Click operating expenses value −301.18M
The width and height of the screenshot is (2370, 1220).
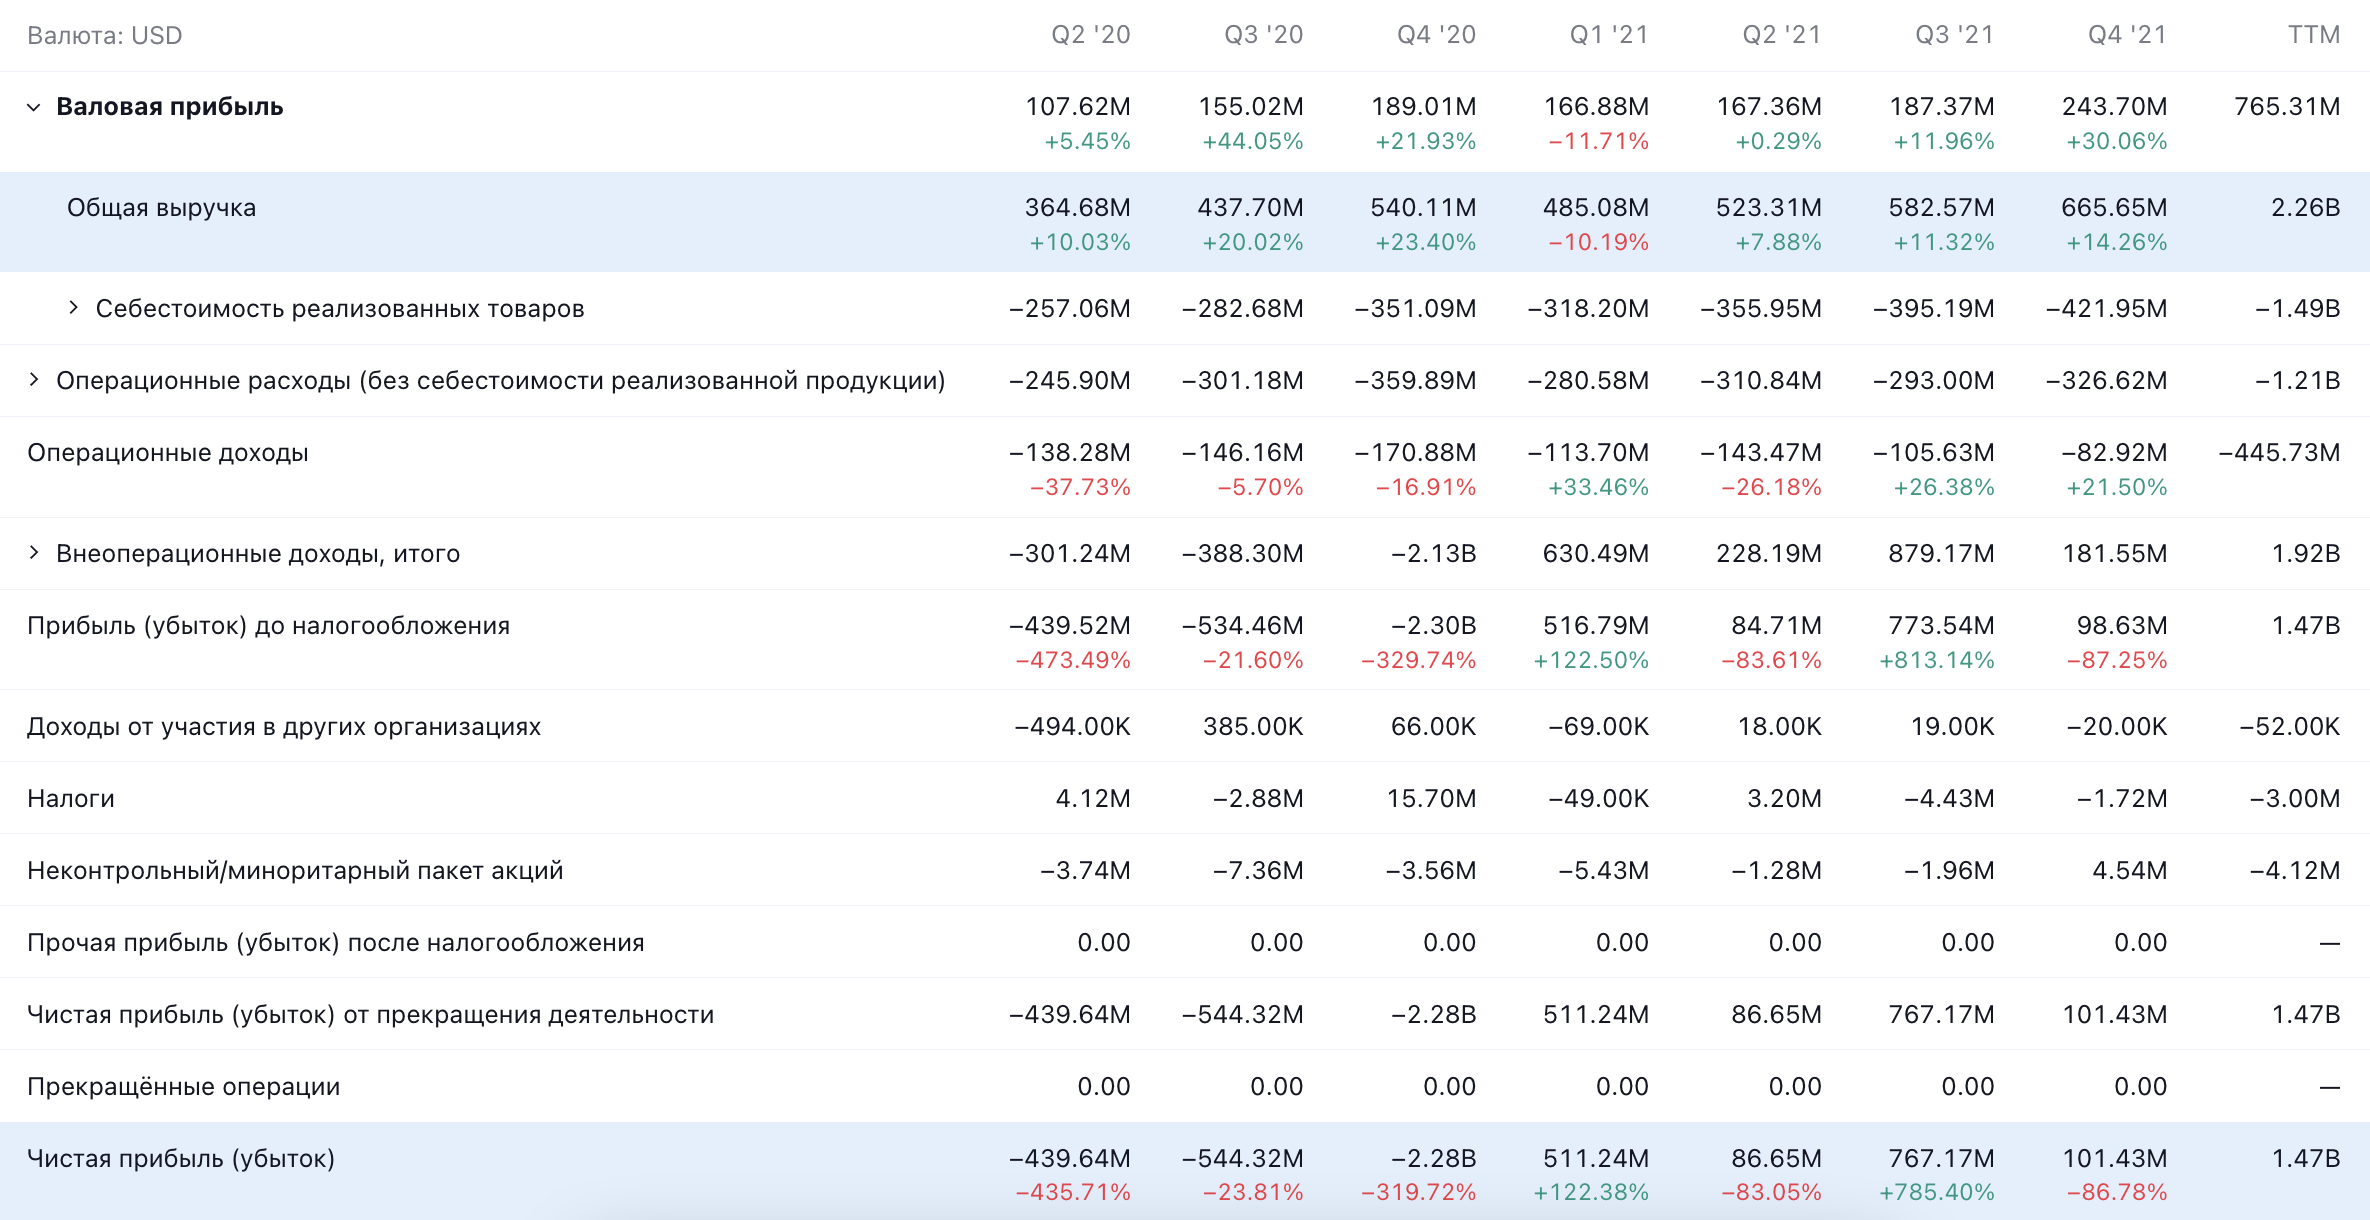click(1243, 380)
